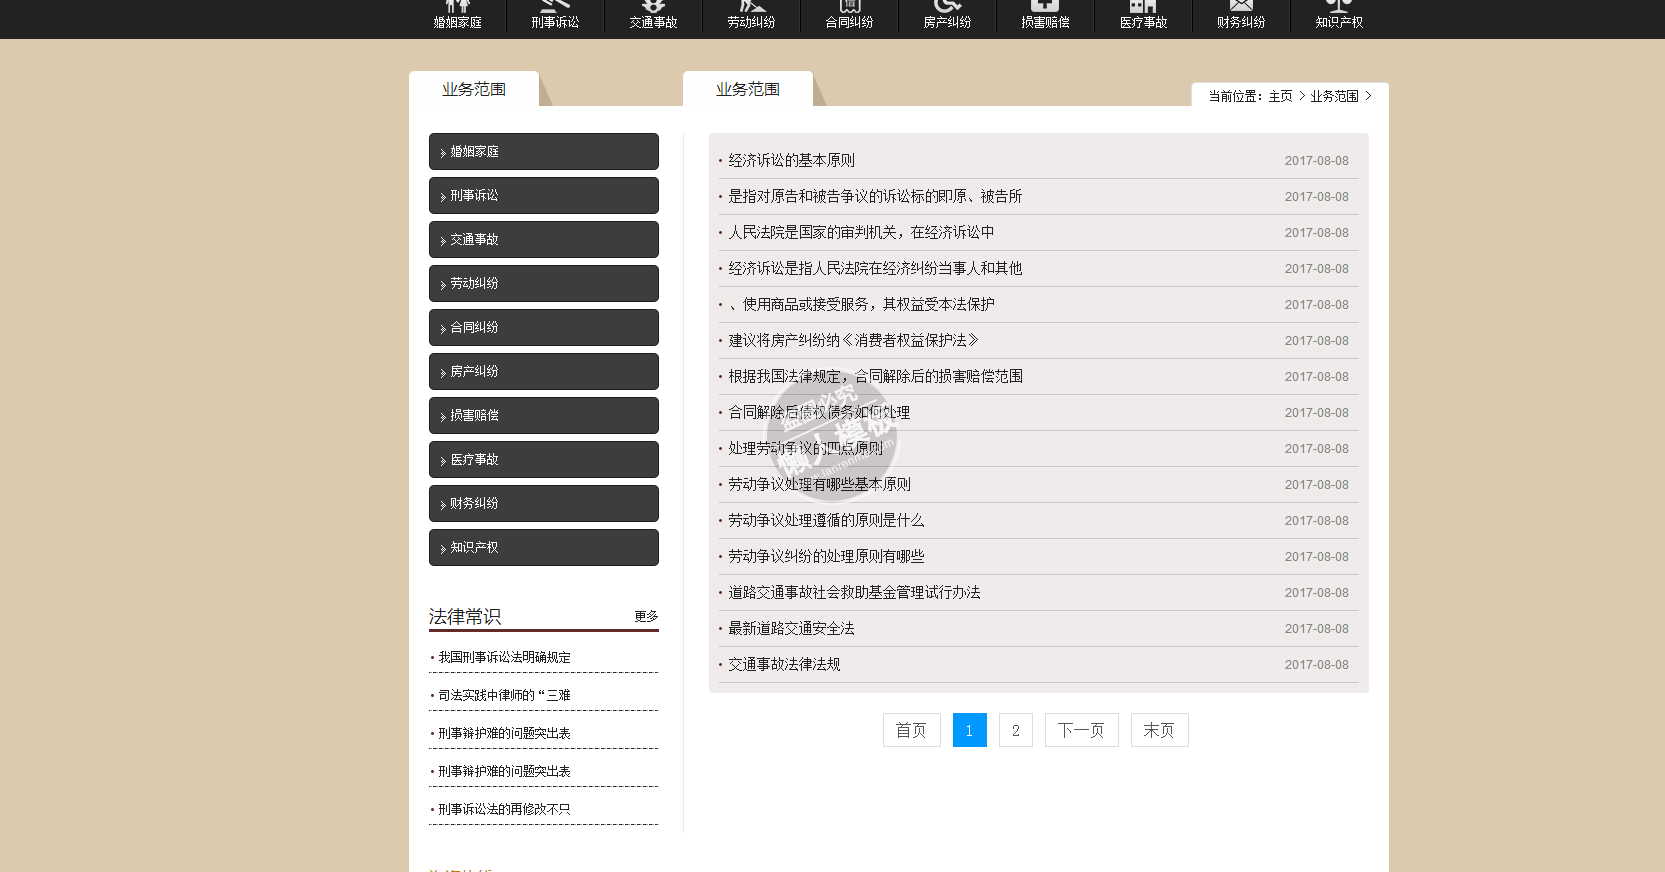Expand the 房产纠纷 sidebar category
Image resolution: width=1665 pixels, height=872 pixels.
(x=543, y=372)
